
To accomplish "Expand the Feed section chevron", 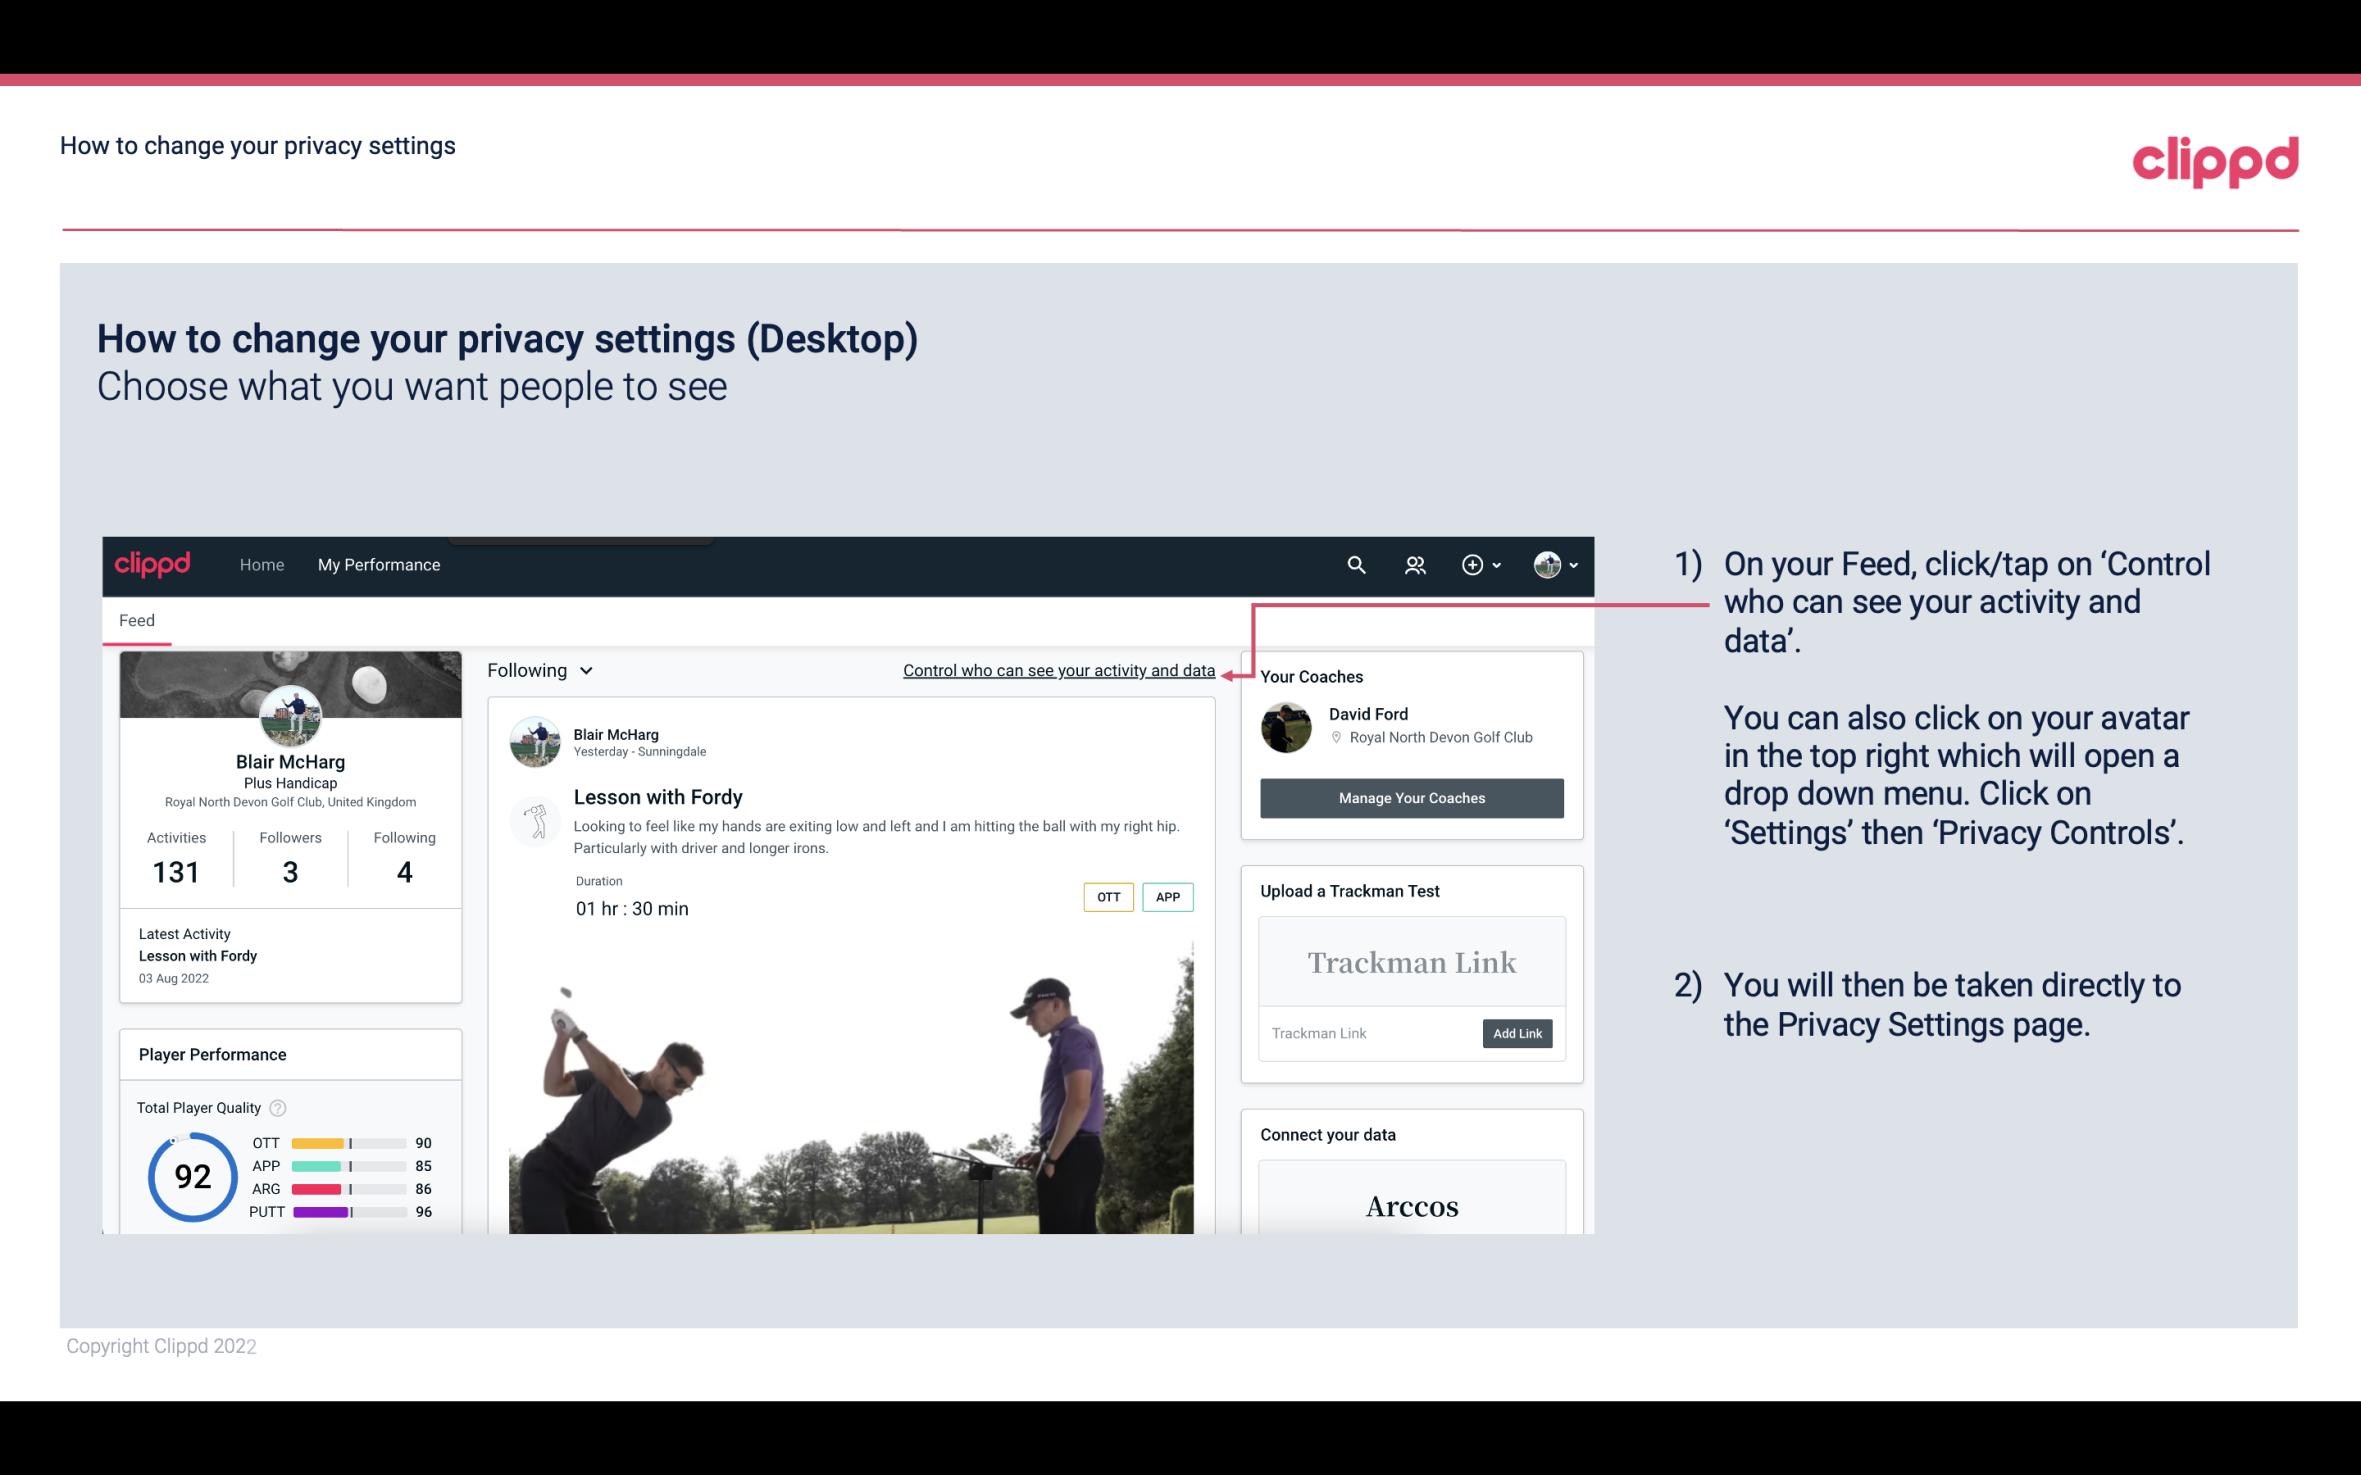I will [x=589, y=670].
